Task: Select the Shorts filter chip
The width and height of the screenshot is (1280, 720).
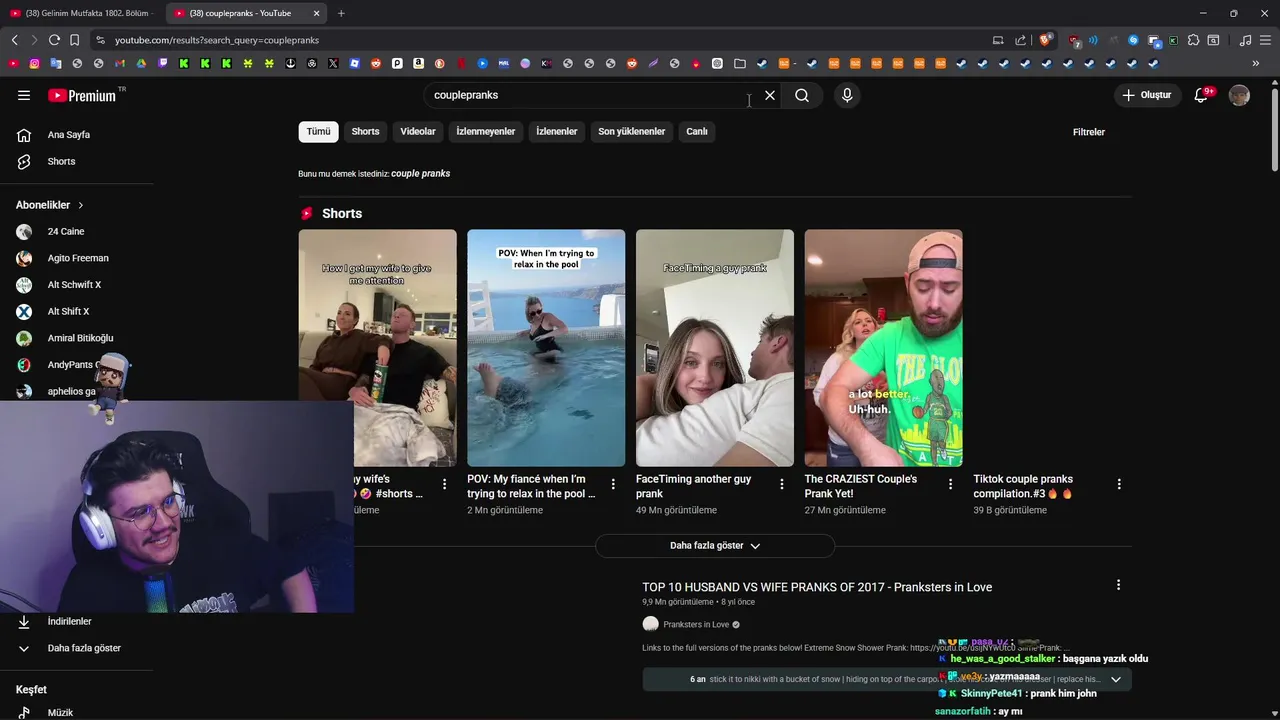Action: (365, 132)
